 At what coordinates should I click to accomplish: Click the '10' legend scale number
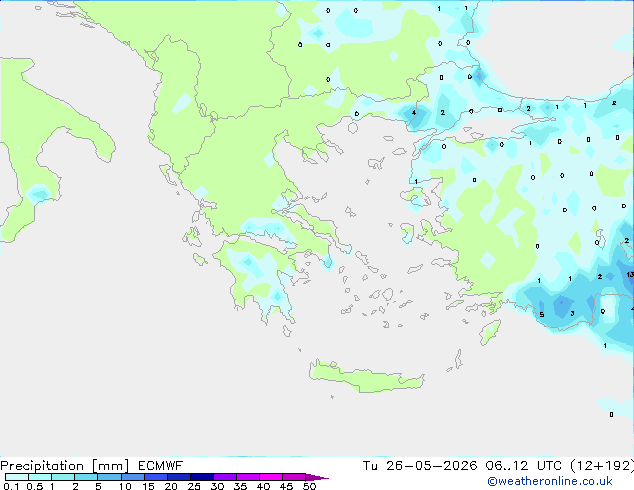[125, 486]
